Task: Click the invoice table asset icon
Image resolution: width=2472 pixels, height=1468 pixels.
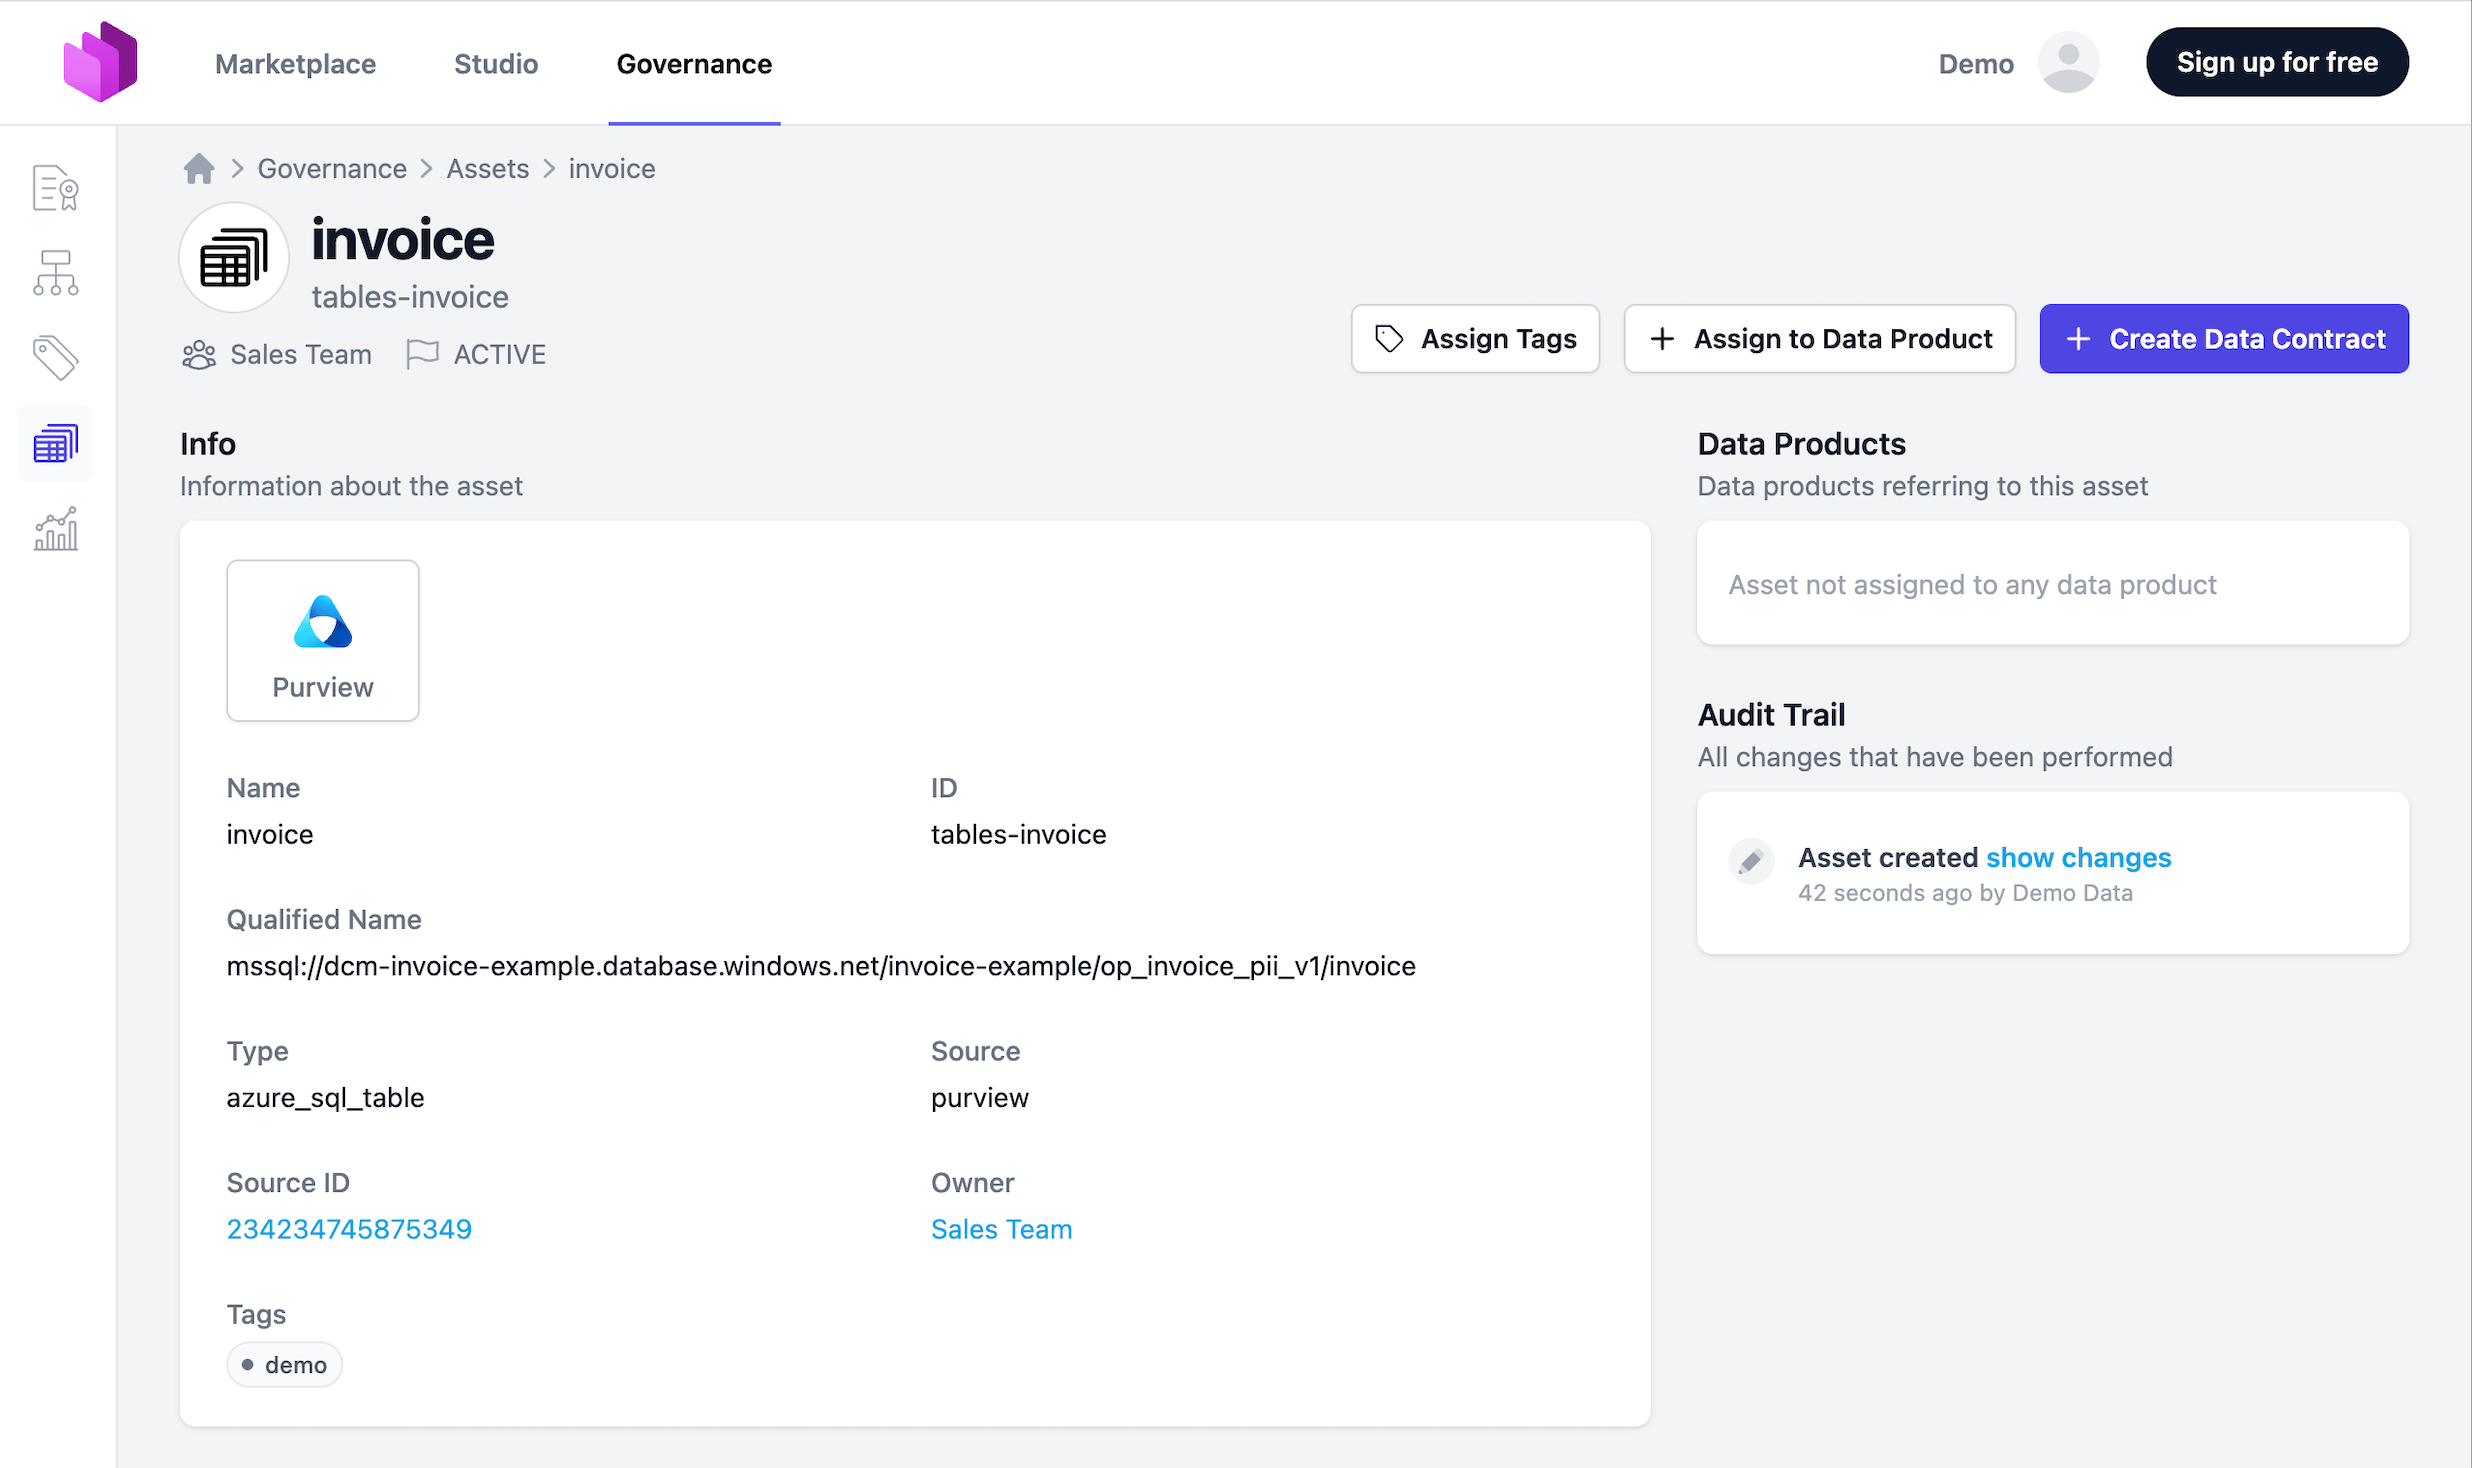Action: pyautogui.click(x=234, y=258)
